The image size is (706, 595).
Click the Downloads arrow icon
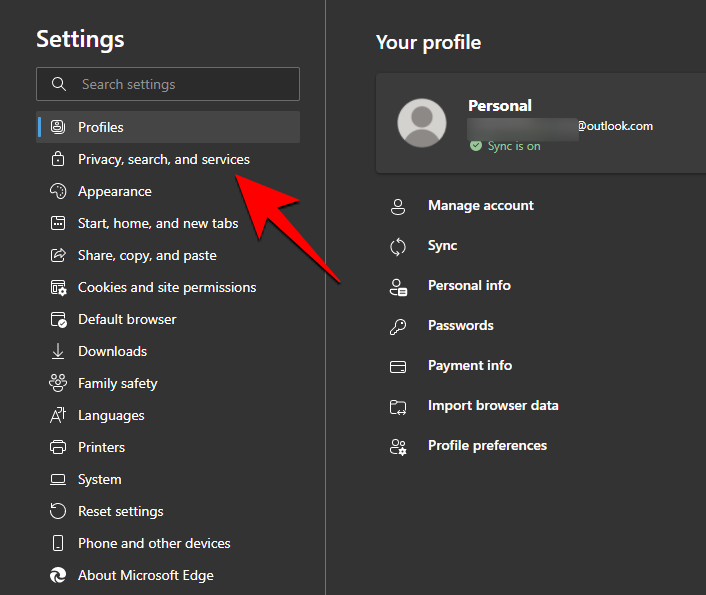point(58,351)
